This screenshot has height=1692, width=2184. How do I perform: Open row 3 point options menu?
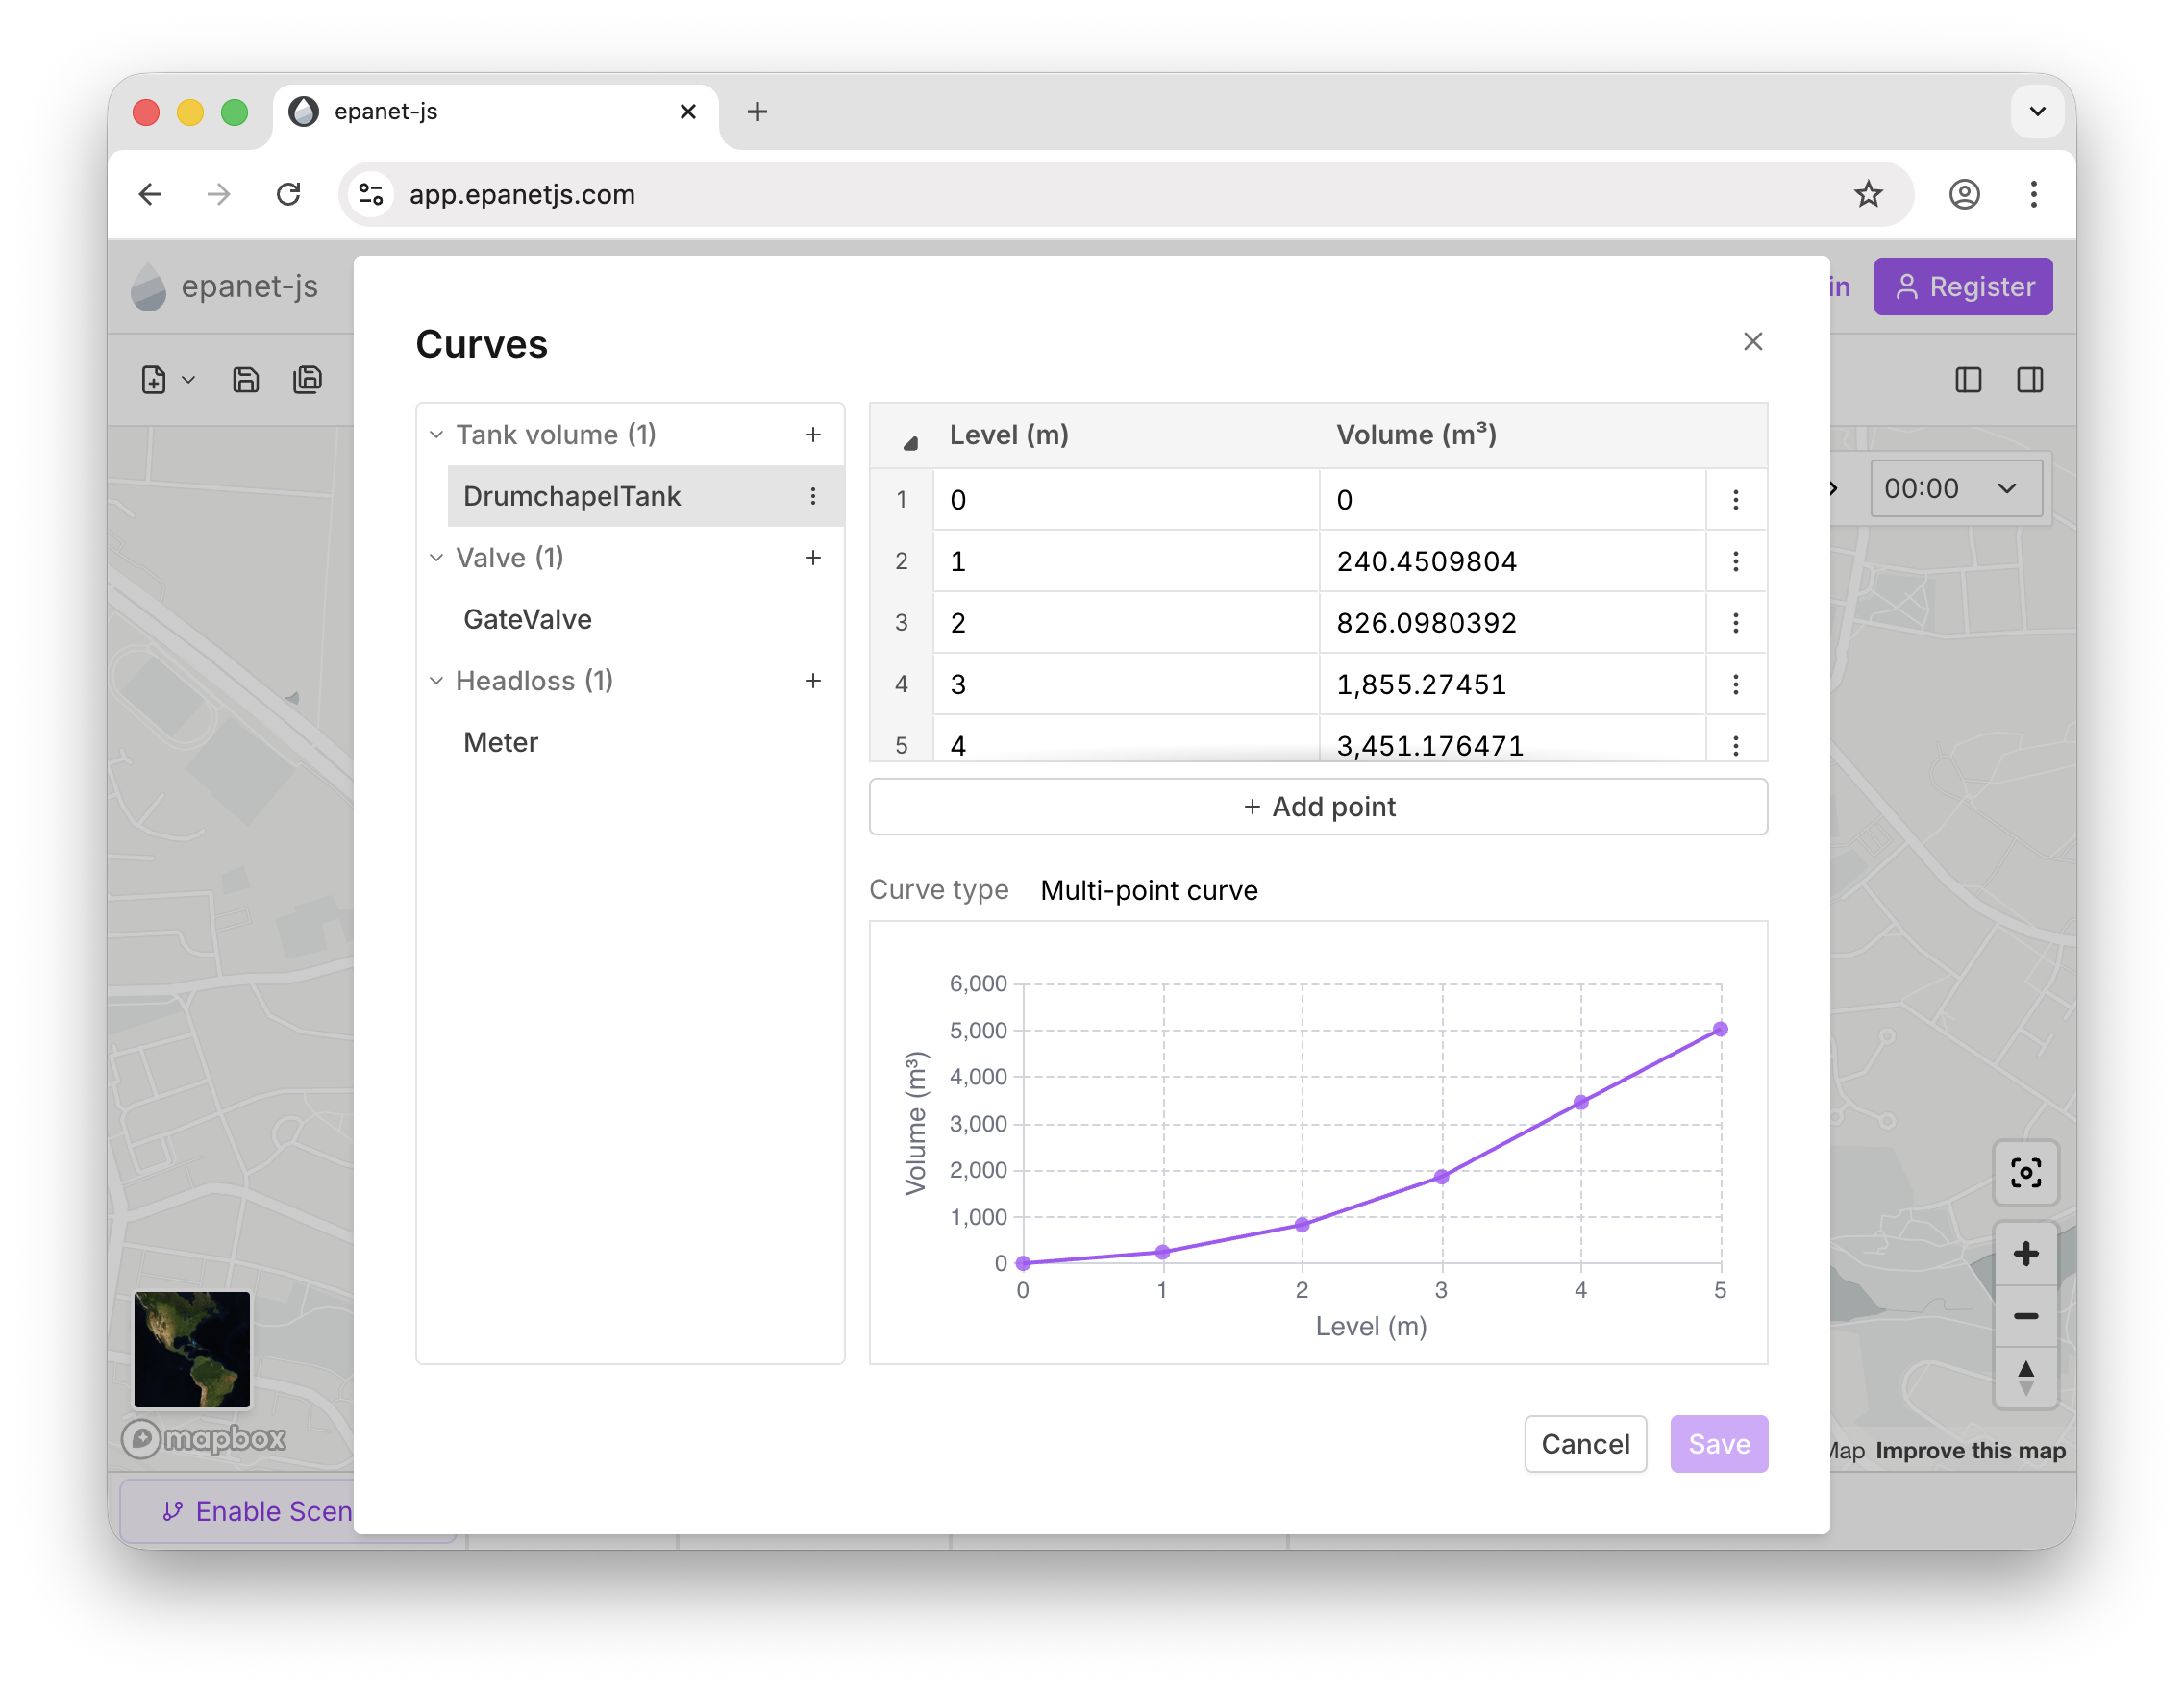point(1735,623)
